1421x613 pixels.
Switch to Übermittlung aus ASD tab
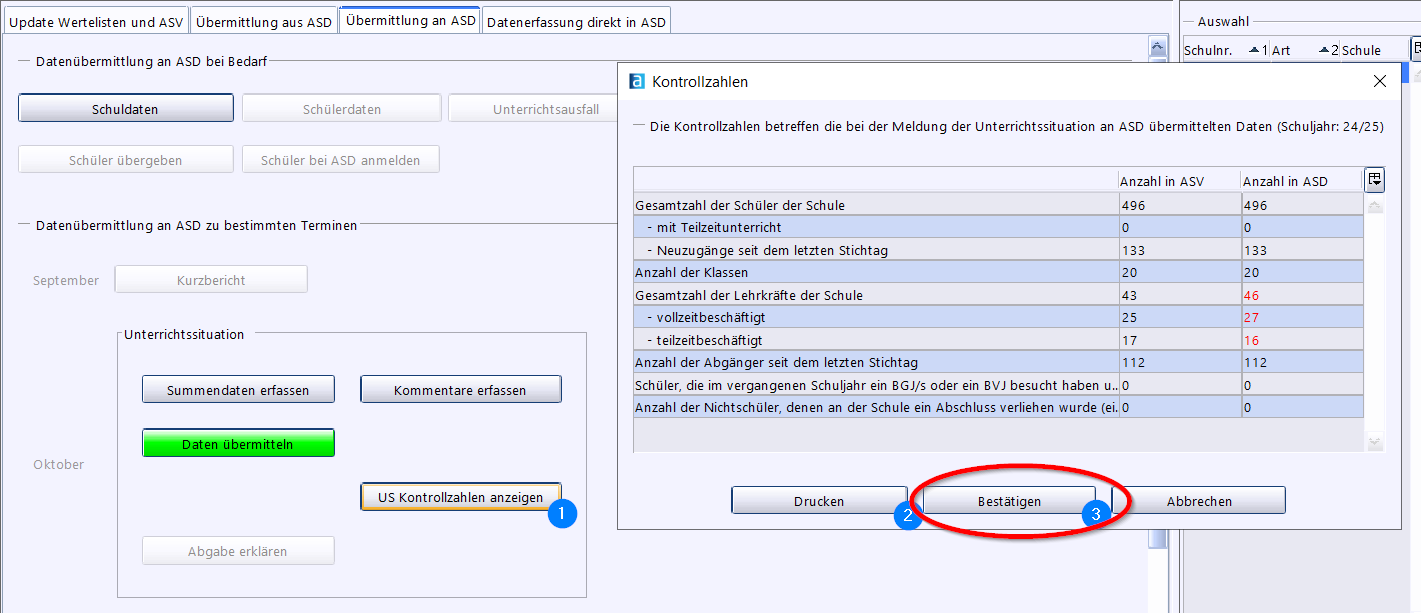[264, 21]
